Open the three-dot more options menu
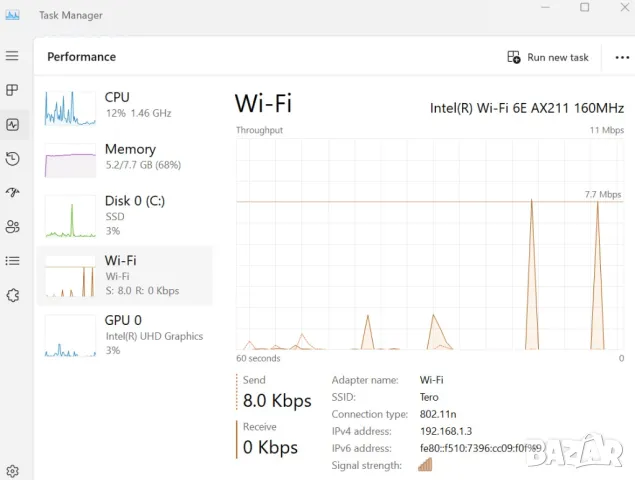Screen dimensions: 635x480 click(622, 58)
